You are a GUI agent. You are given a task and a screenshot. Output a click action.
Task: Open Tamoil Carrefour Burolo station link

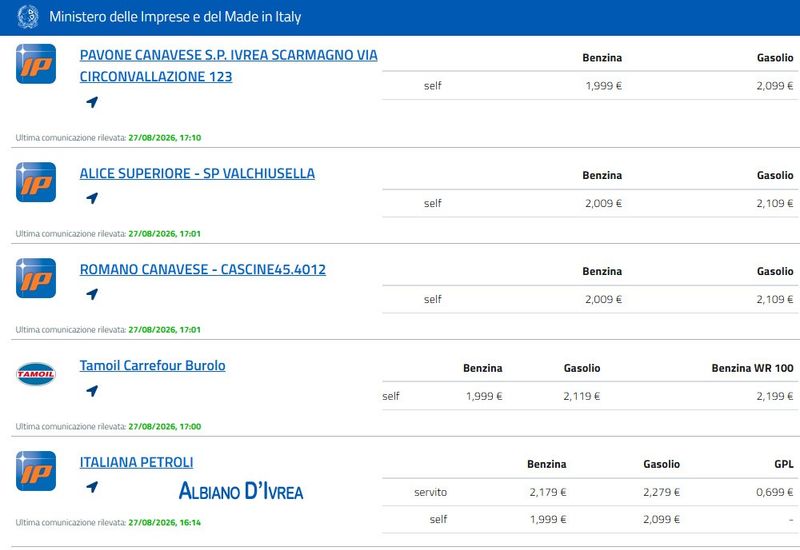pos(153,365)
